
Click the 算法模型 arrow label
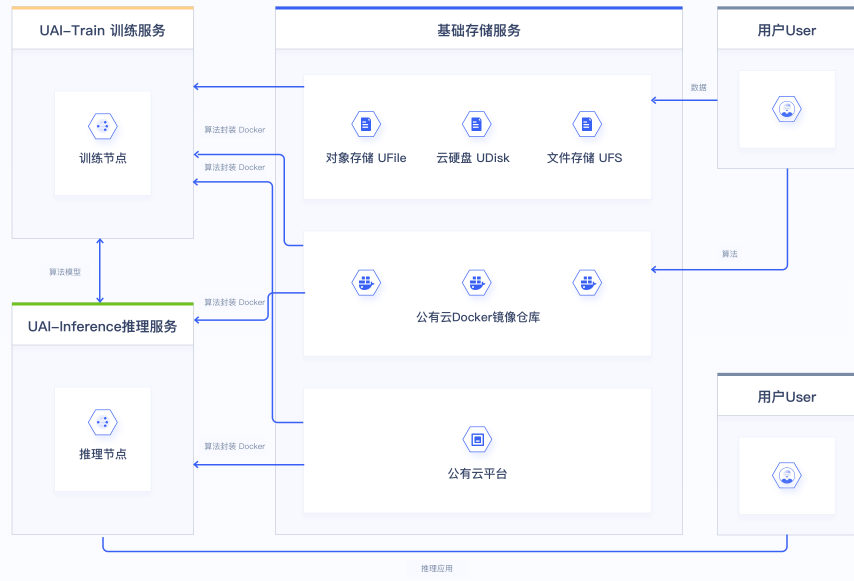tap(65, 272)
